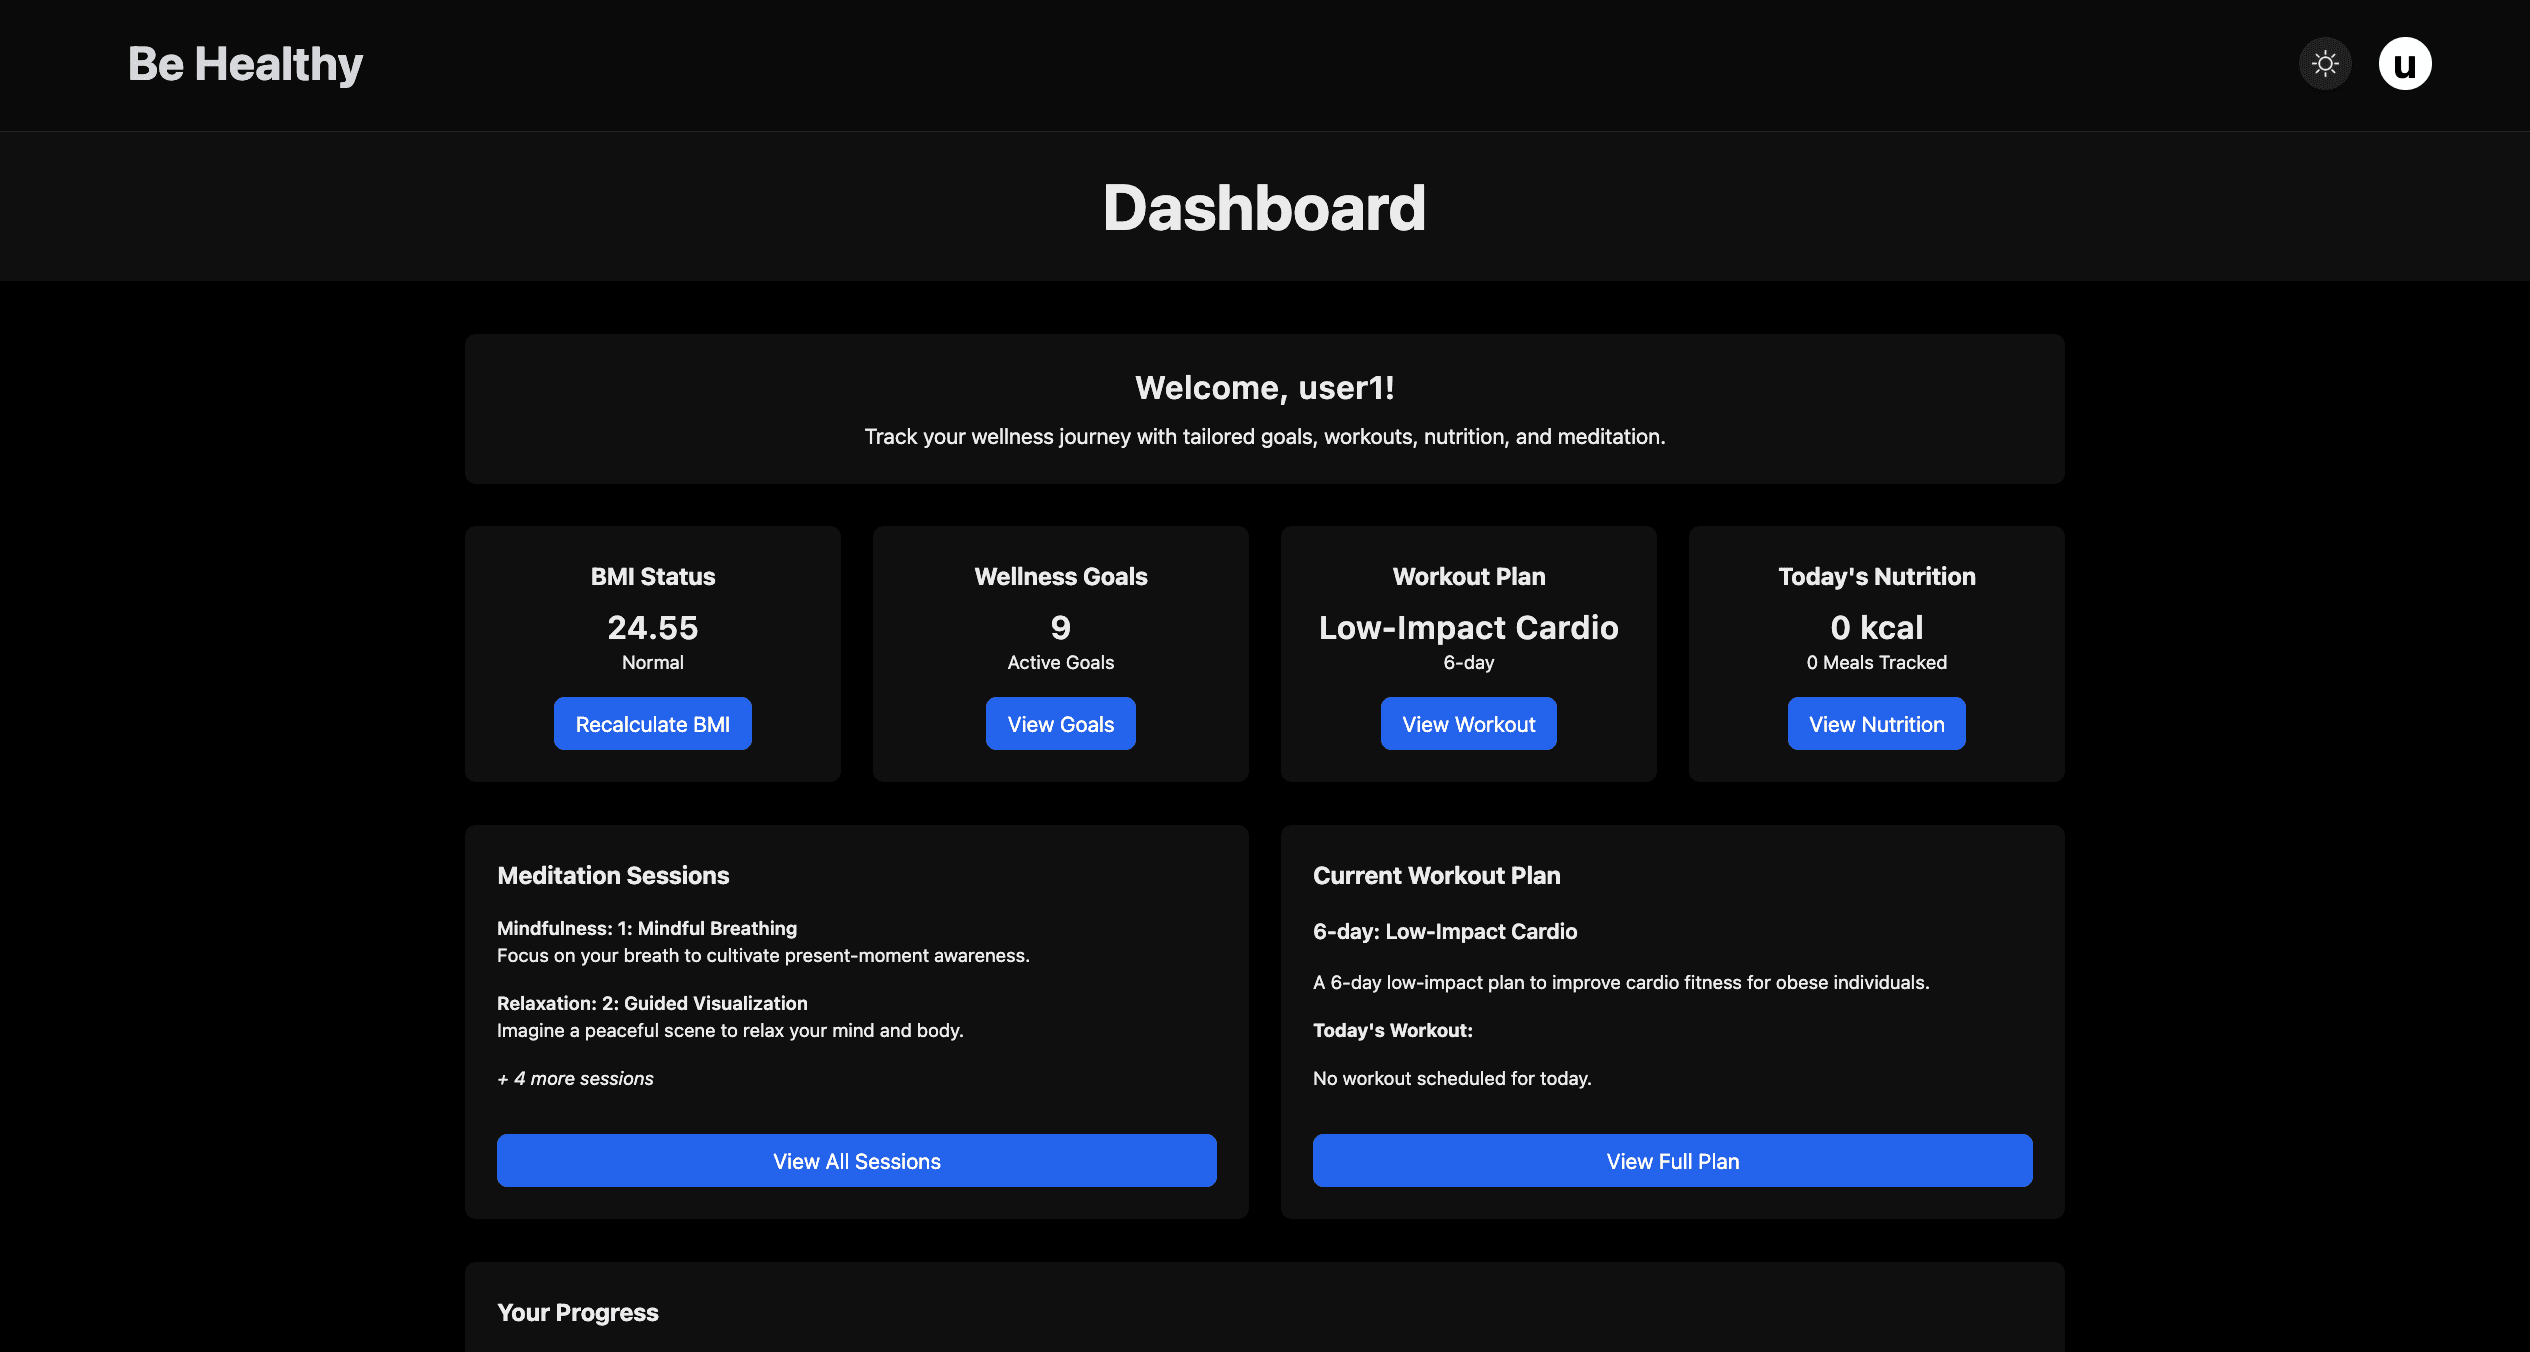This screenshot has width=2530, height=1352.
Task: Expand the 4 more meditation sessions
Action: pyautogui.click(x=575, y=1078)
